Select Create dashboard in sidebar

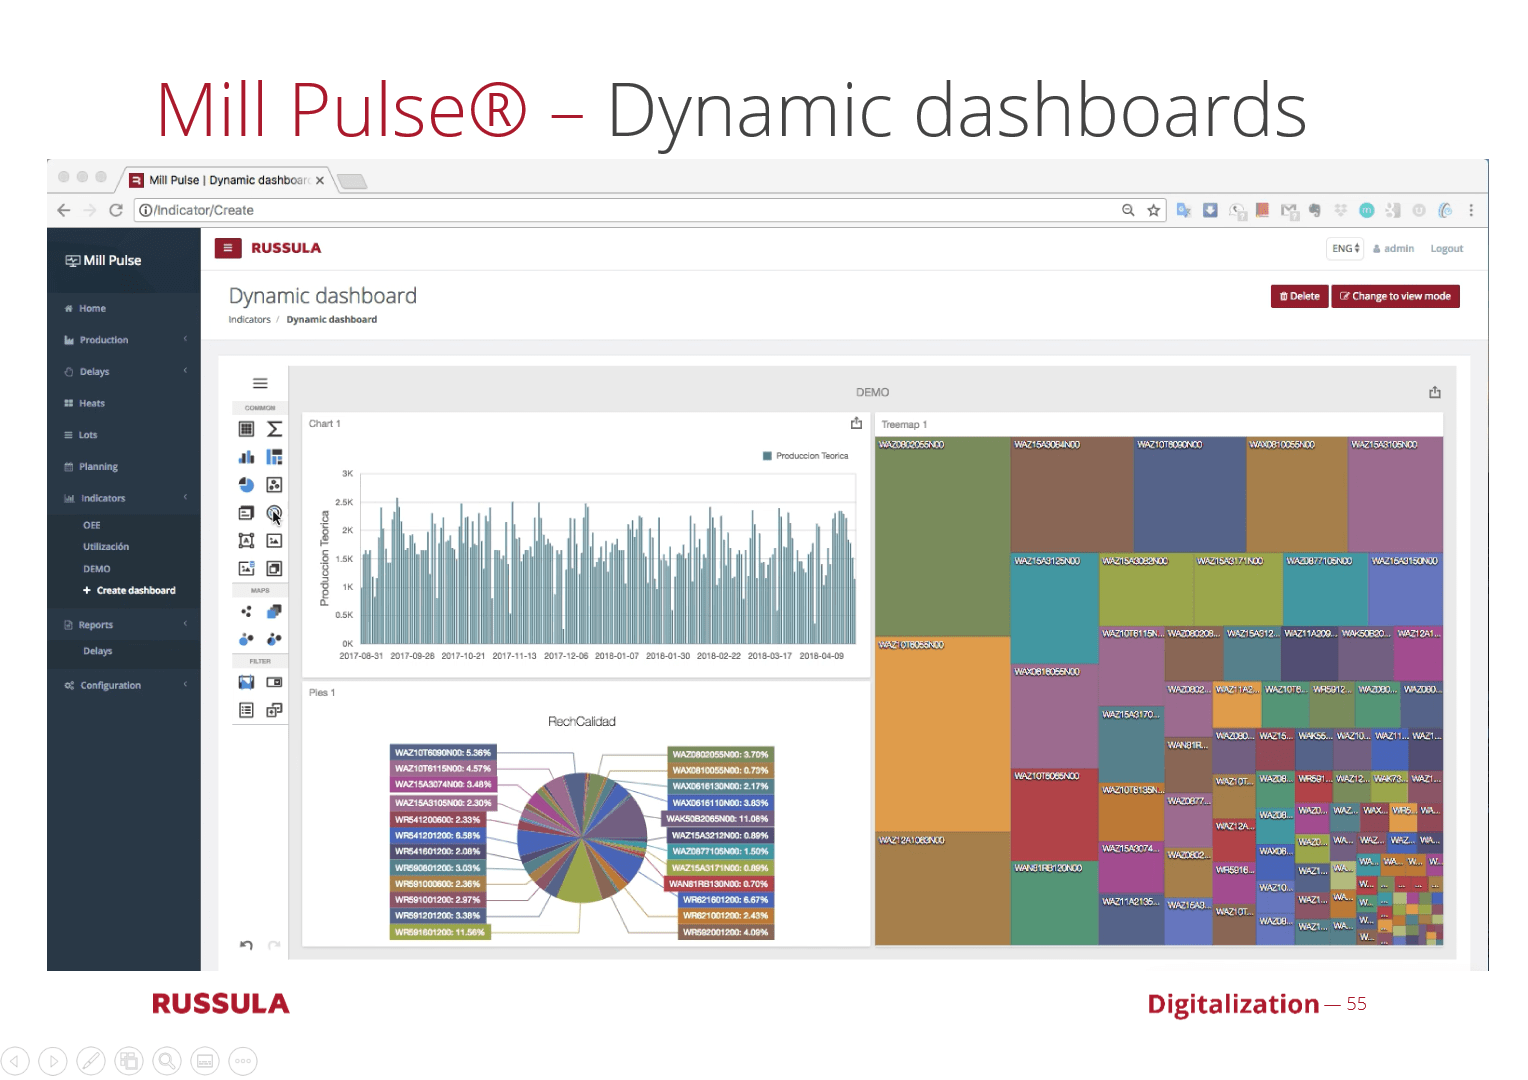pos(129,591)
